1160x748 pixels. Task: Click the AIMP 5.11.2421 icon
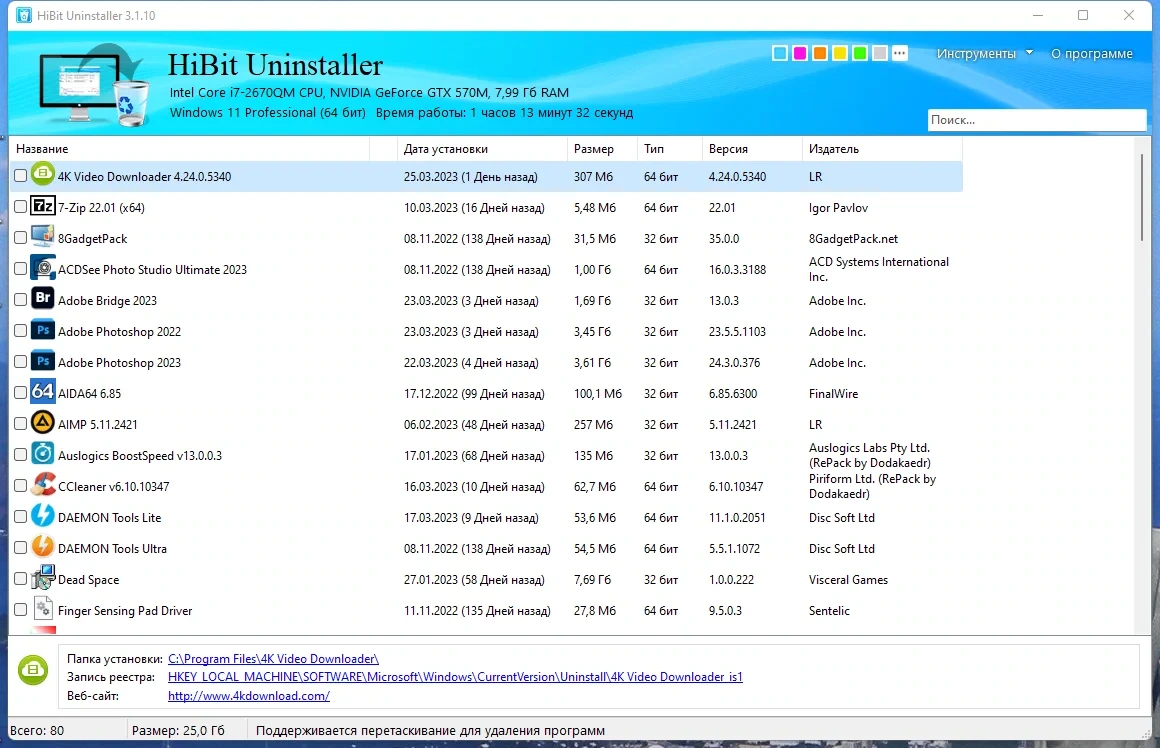[x=43, y=423]
